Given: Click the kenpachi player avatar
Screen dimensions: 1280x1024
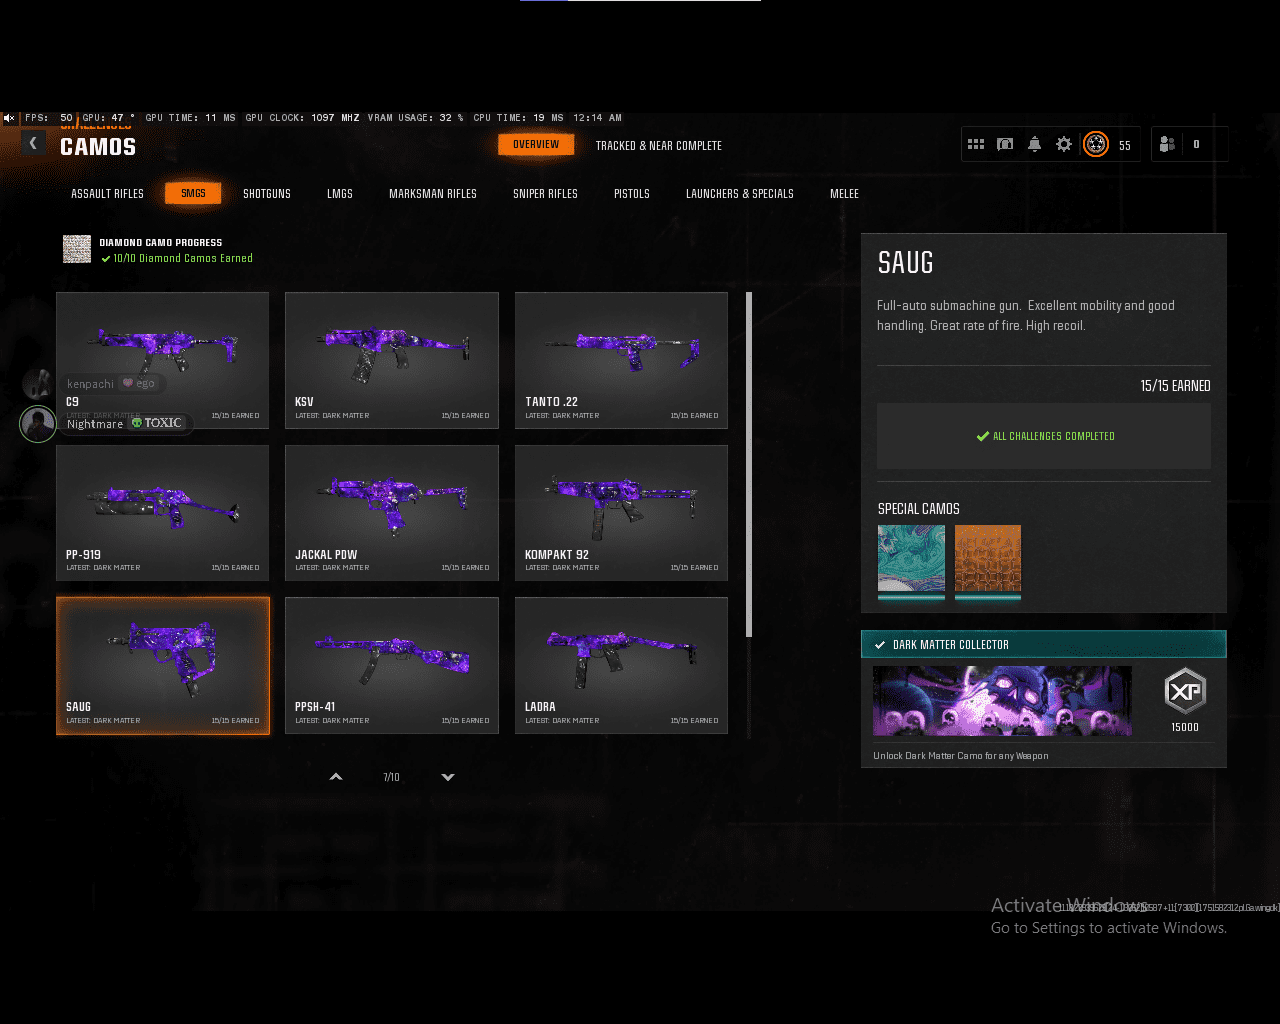Looking at the screenshot, I should pyautogui.click(x=38, y=383).
